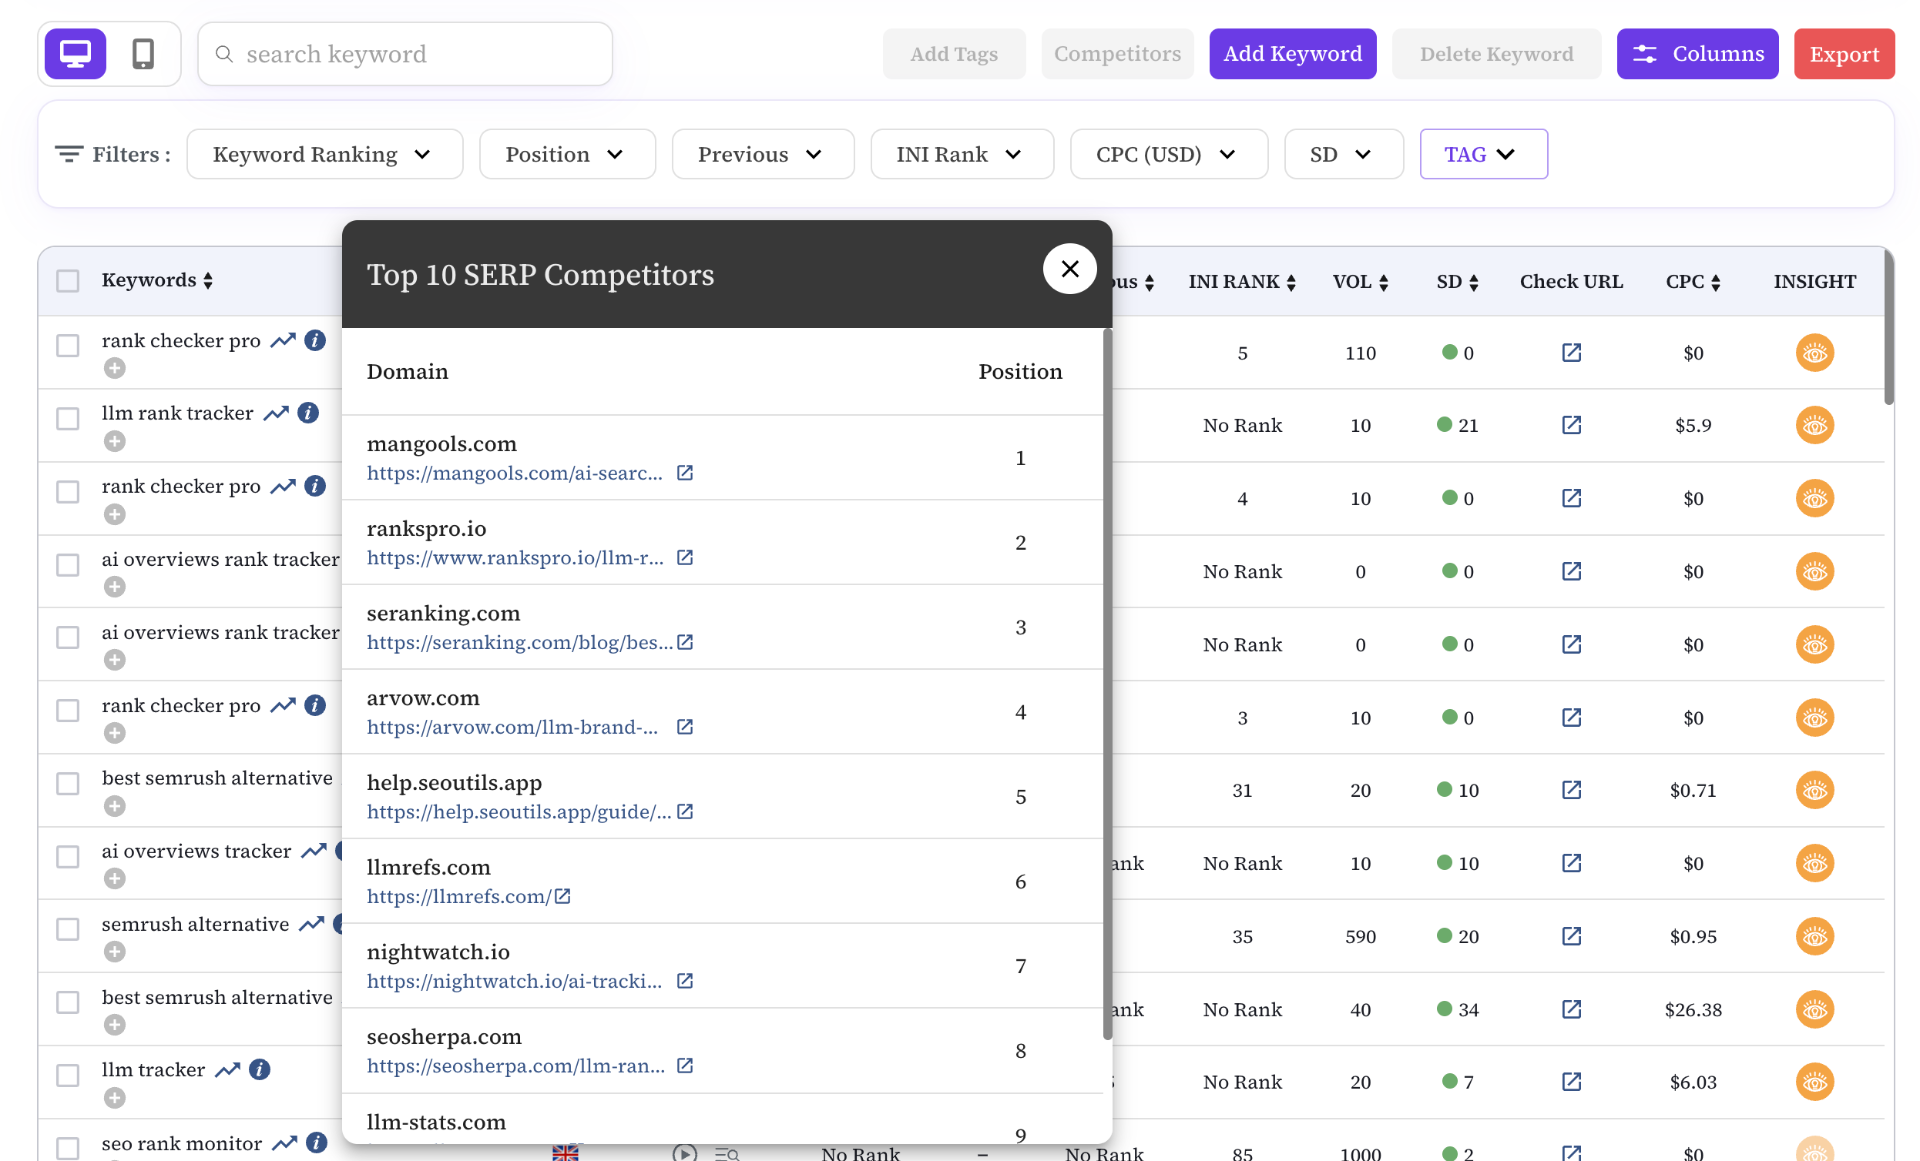
Task: Expand the TAG filter dropdown
Action: coord(1484,154)
